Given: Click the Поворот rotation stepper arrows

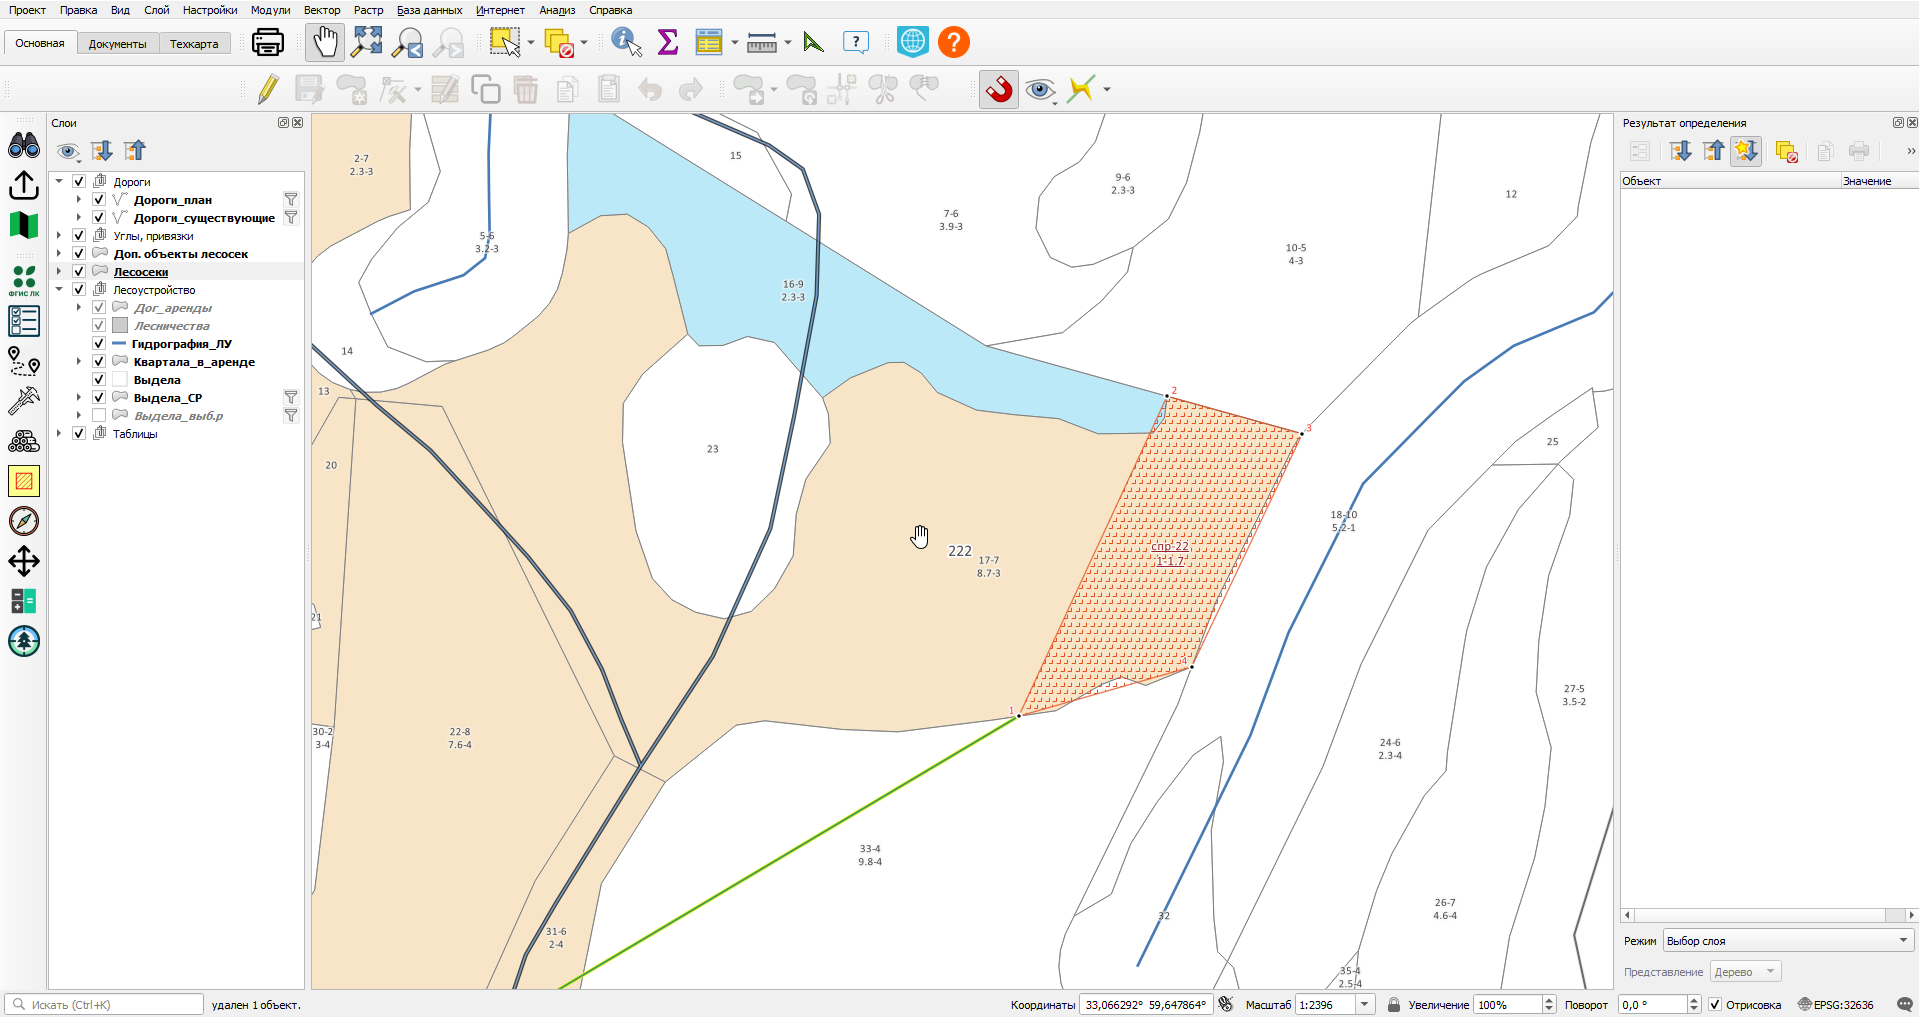Looking at the screenshot, I should [x=1694, y=1004].
